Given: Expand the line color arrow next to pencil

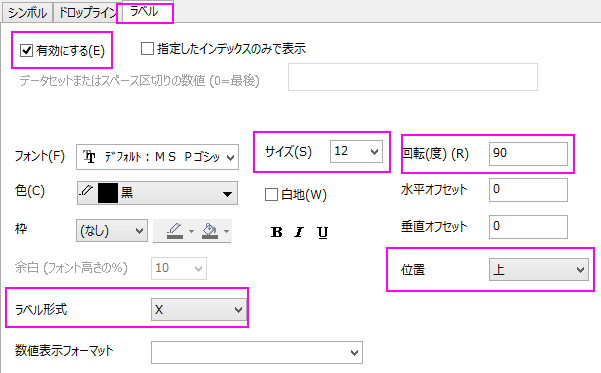Looking at the screenshot, I should (191, 232).
